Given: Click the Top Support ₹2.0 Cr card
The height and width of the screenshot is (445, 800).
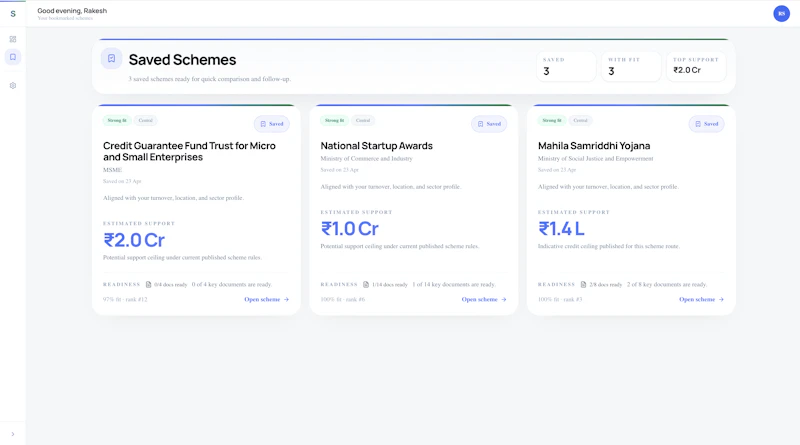Looking at the screenshot, I should click(696, 66).
